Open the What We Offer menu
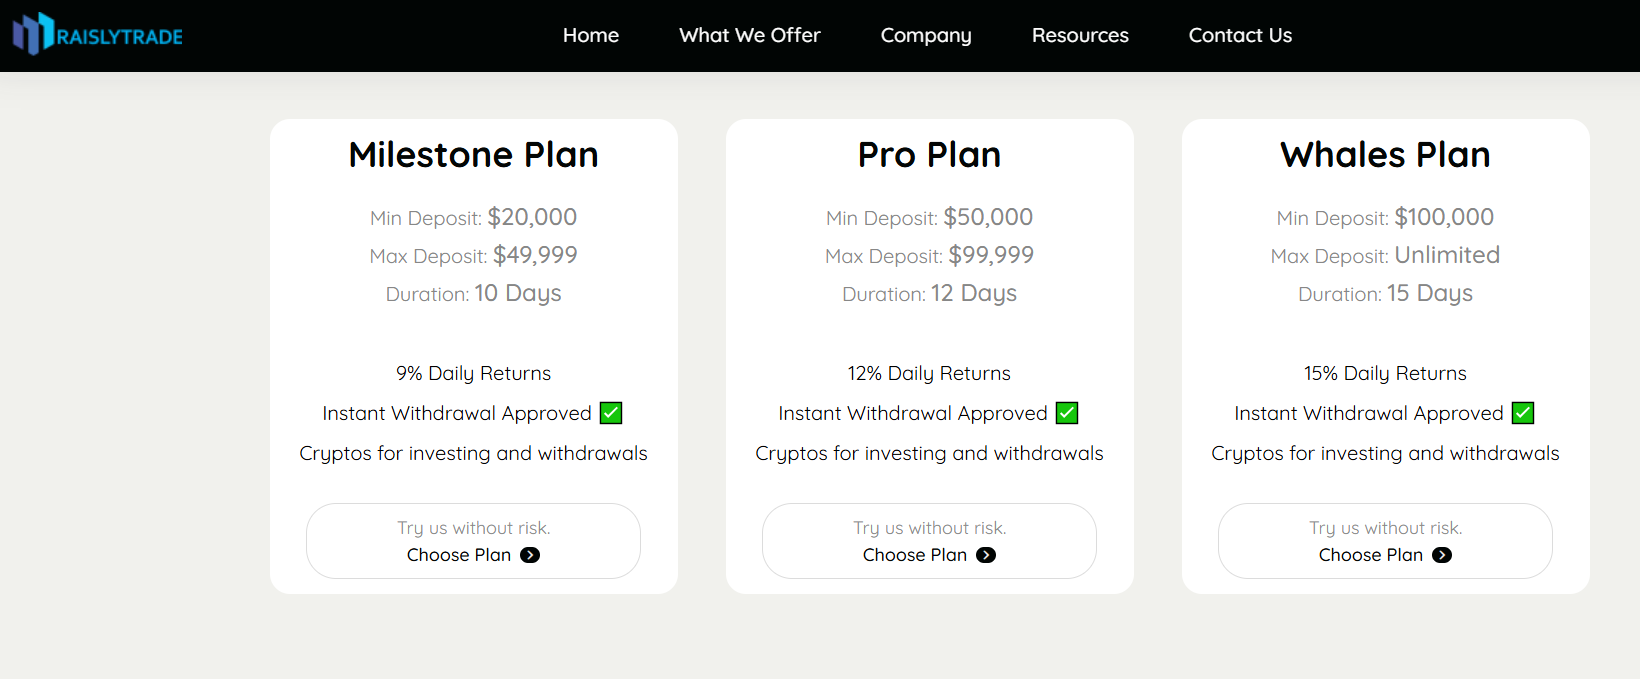Viewport: 1640px width, 679px height. click(749, 35)
